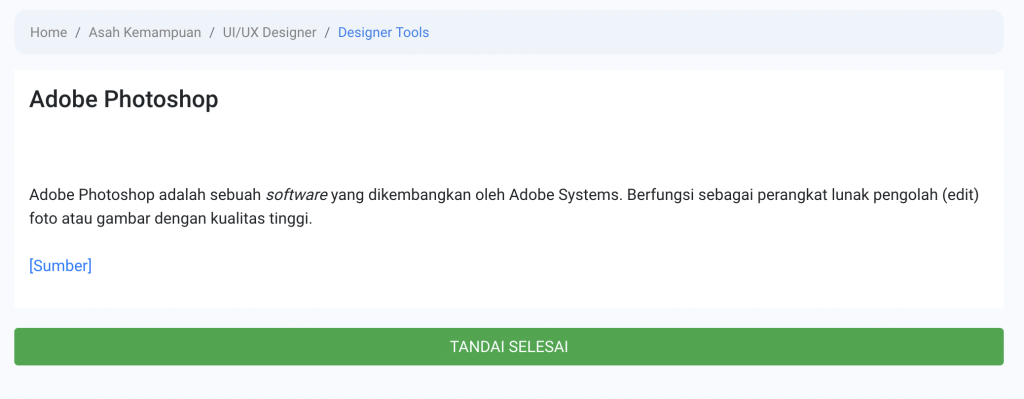Click the slash after Asah Kemampuan
Viewport: 1024px width, 399px height.
[x=212, y=32]
